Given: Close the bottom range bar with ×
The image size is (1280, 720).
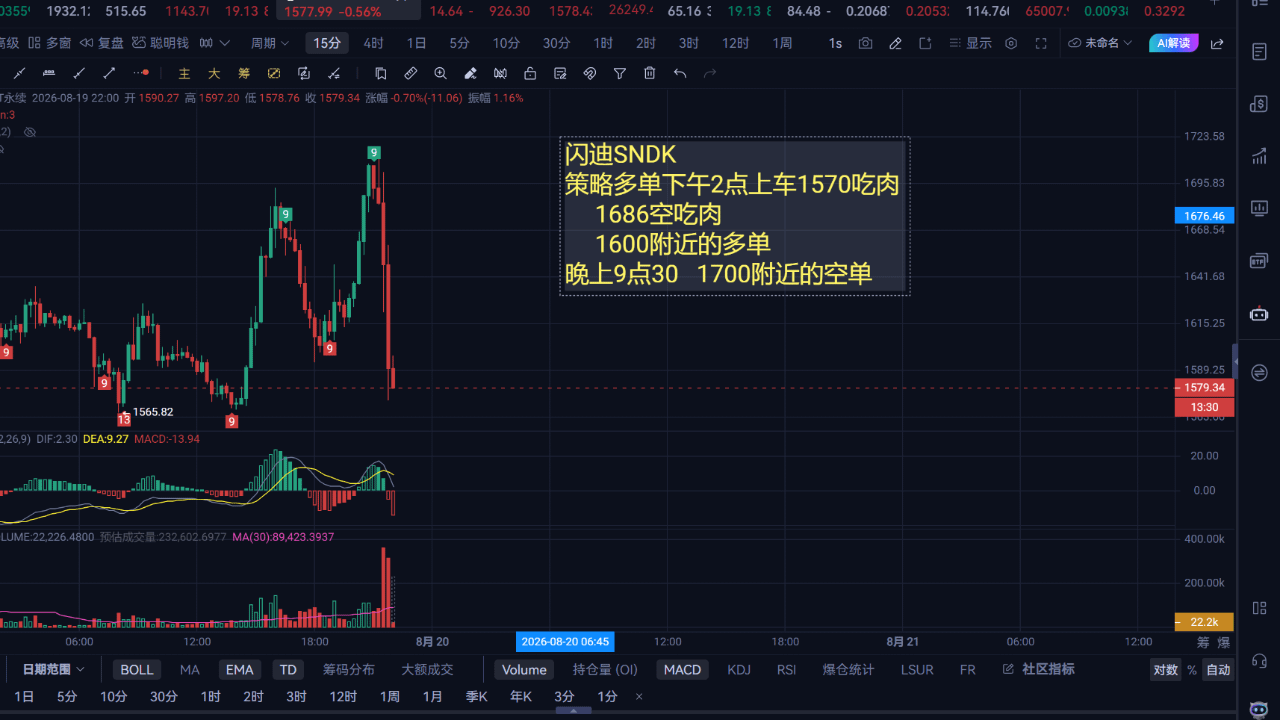Looking at the screenshot, I should 639,696.
